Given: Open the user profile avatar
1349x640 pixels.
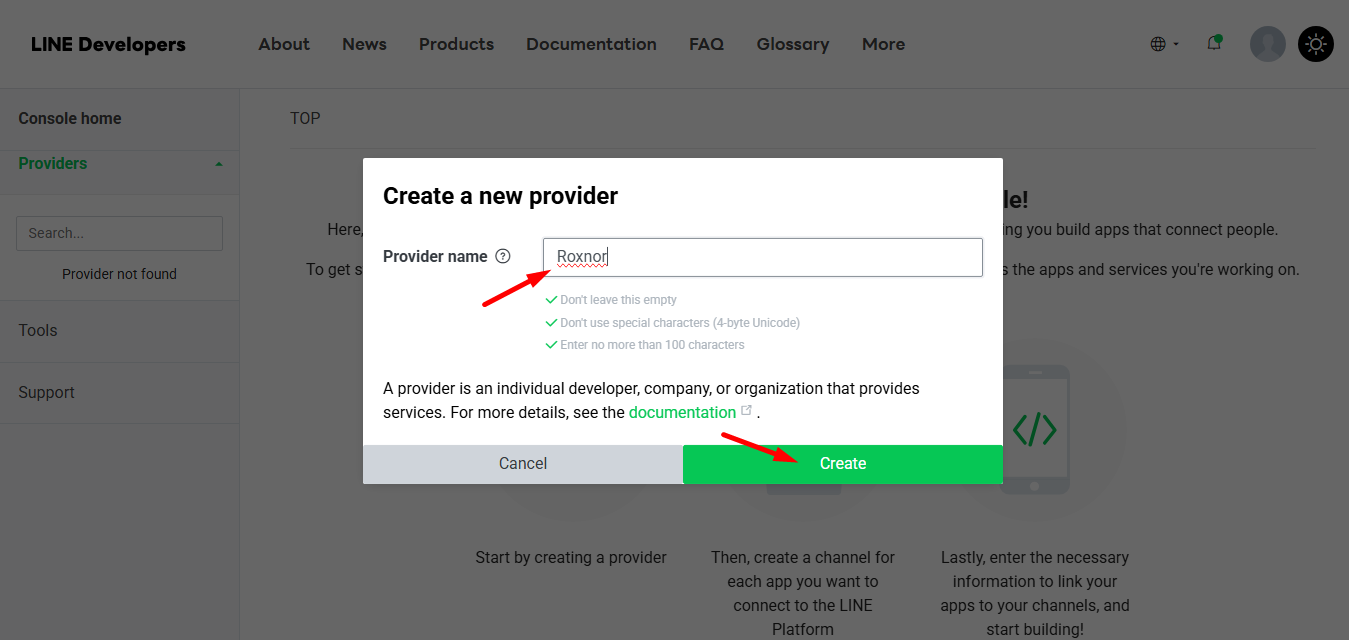Looking at the screenshot, I should click(x=1267, y=43).
